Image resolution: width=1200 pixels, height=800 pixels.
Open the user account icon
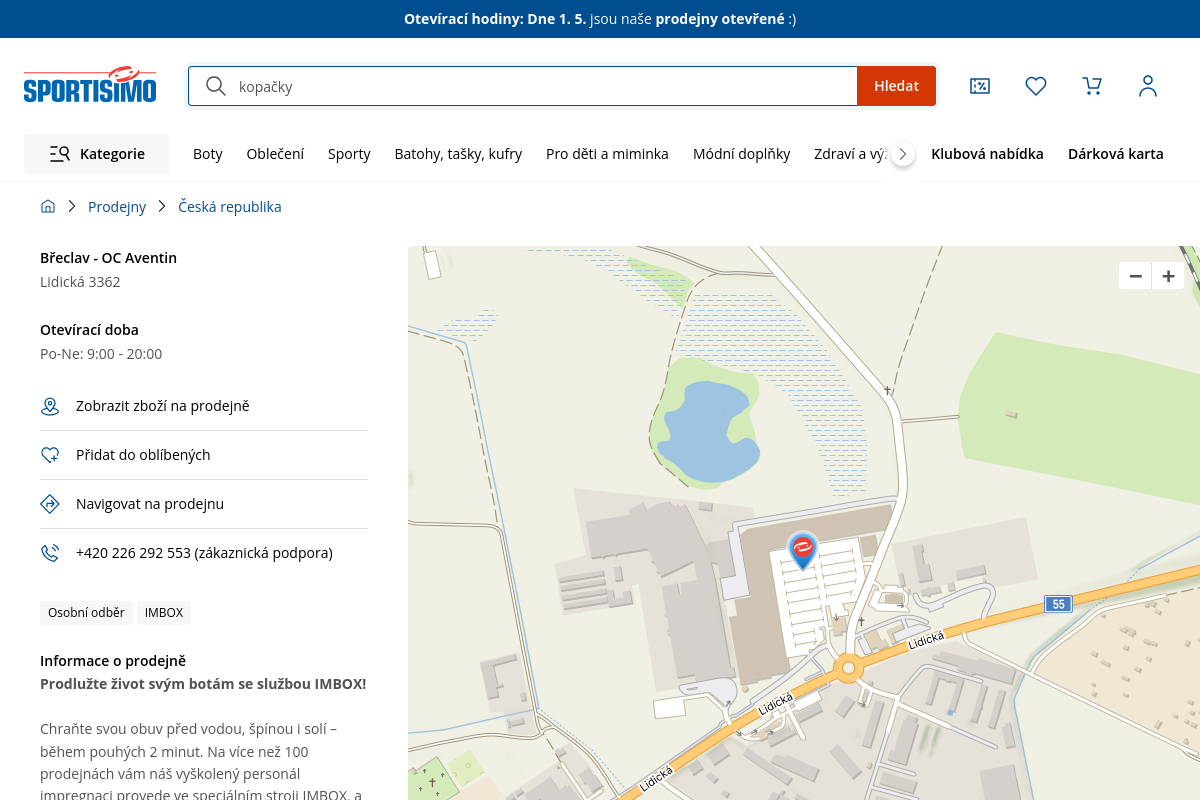click(1148, 86)
